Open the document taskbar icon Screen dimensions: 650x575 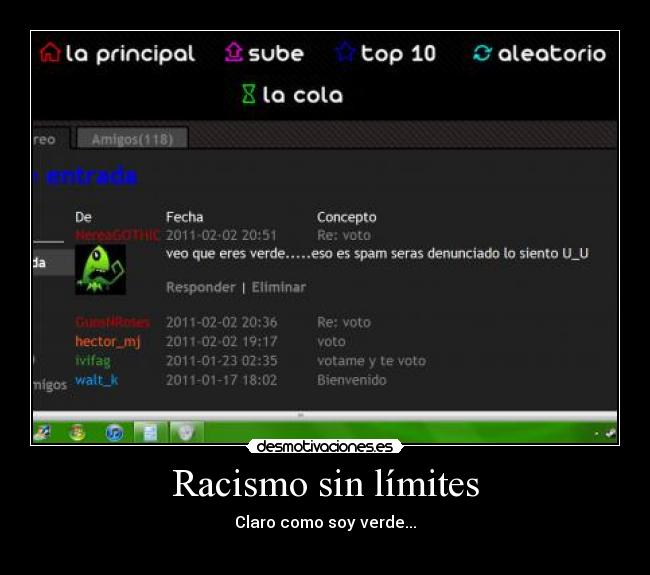coord(150,433)
